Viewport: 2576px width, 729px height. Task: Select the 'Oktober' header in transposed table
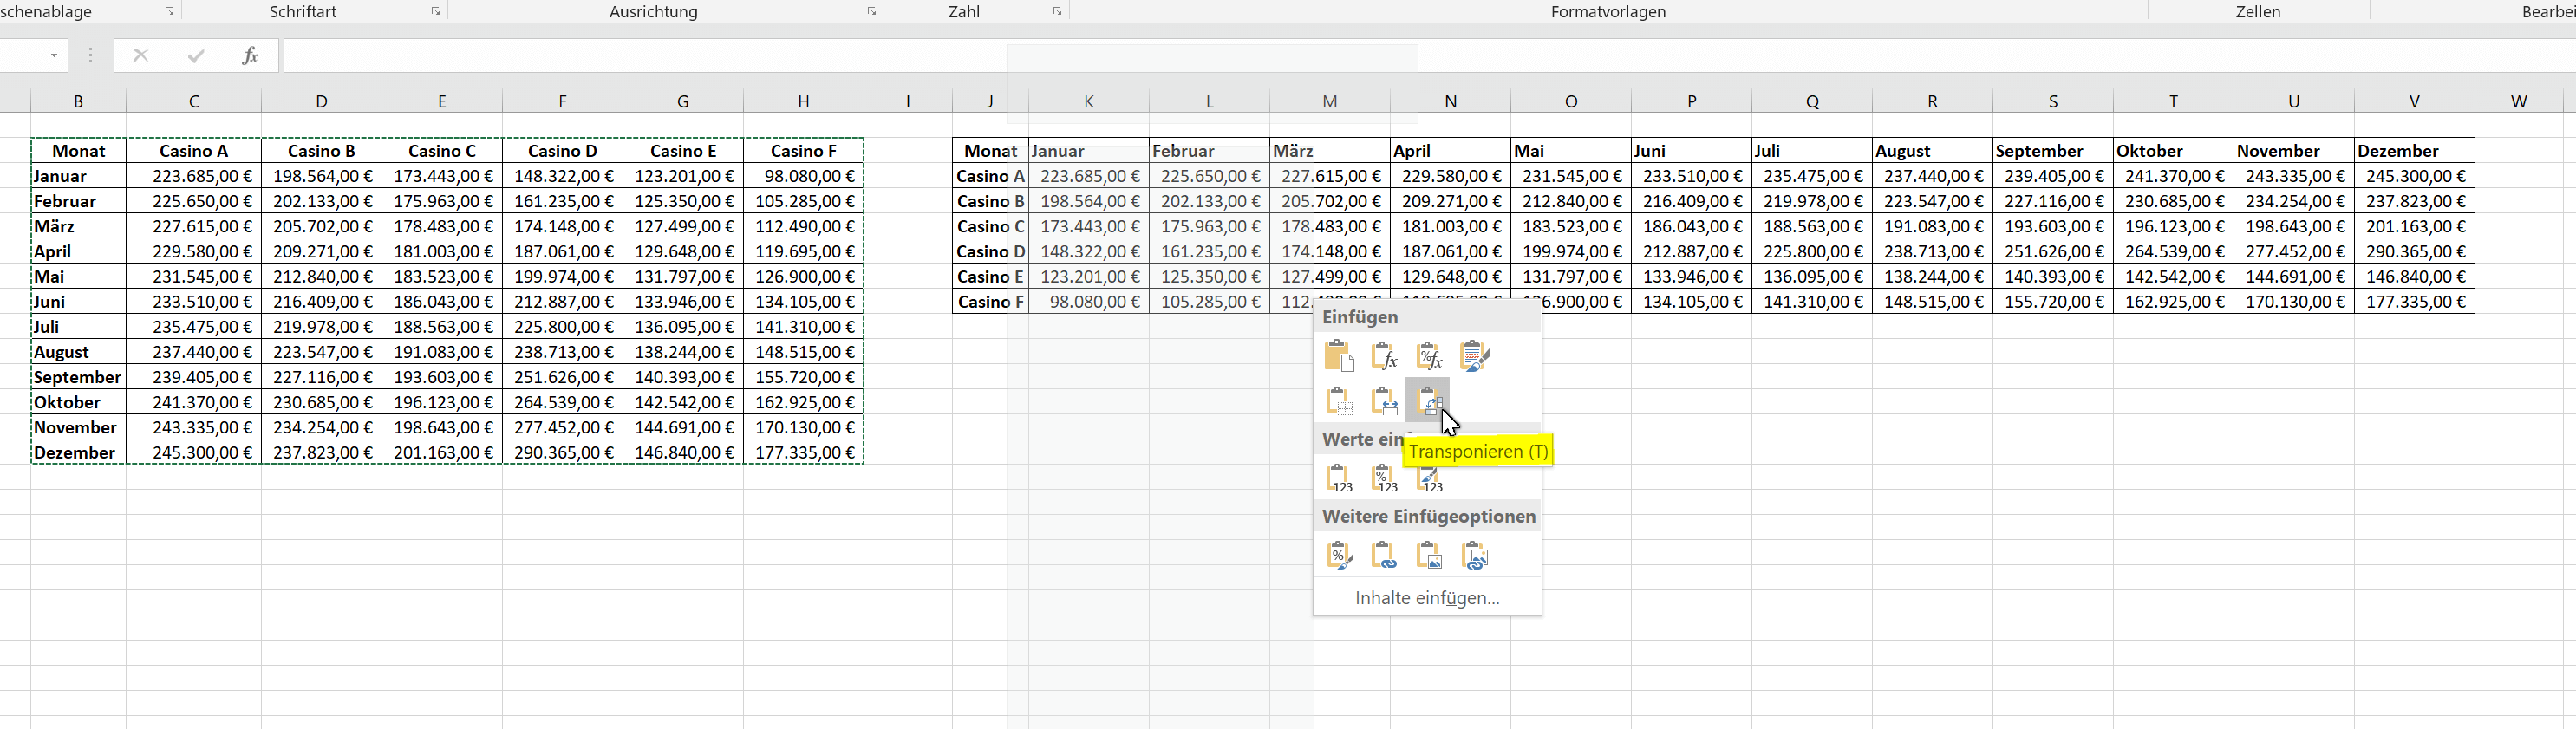tap(2174, 151)
